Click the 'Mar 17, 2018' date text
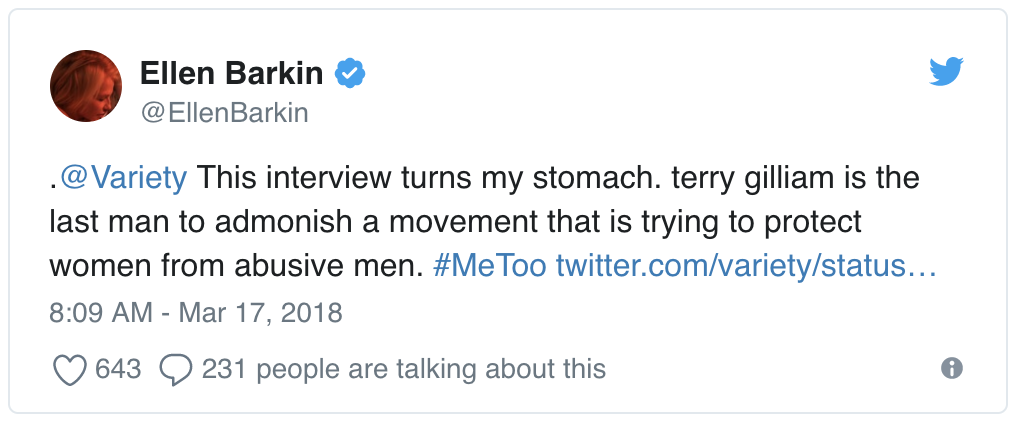This screenshot has height=424, width=1020. pos(260,312)
